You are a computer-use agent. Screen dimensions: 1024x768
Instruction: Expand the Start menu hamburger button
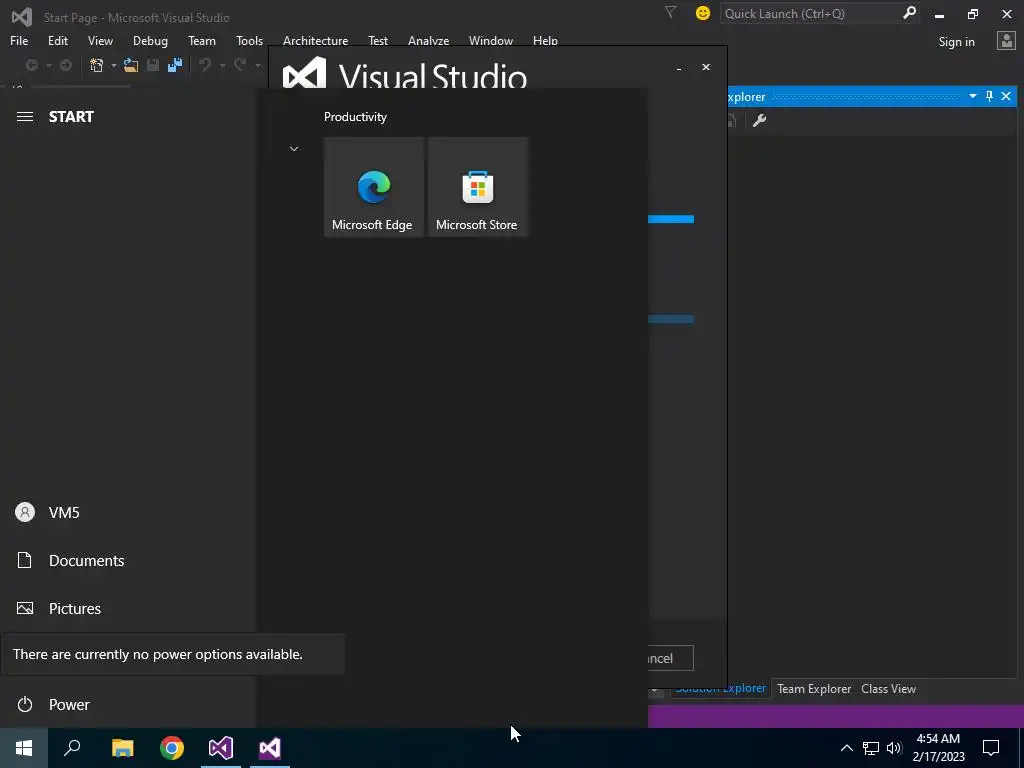pos(25,116)
